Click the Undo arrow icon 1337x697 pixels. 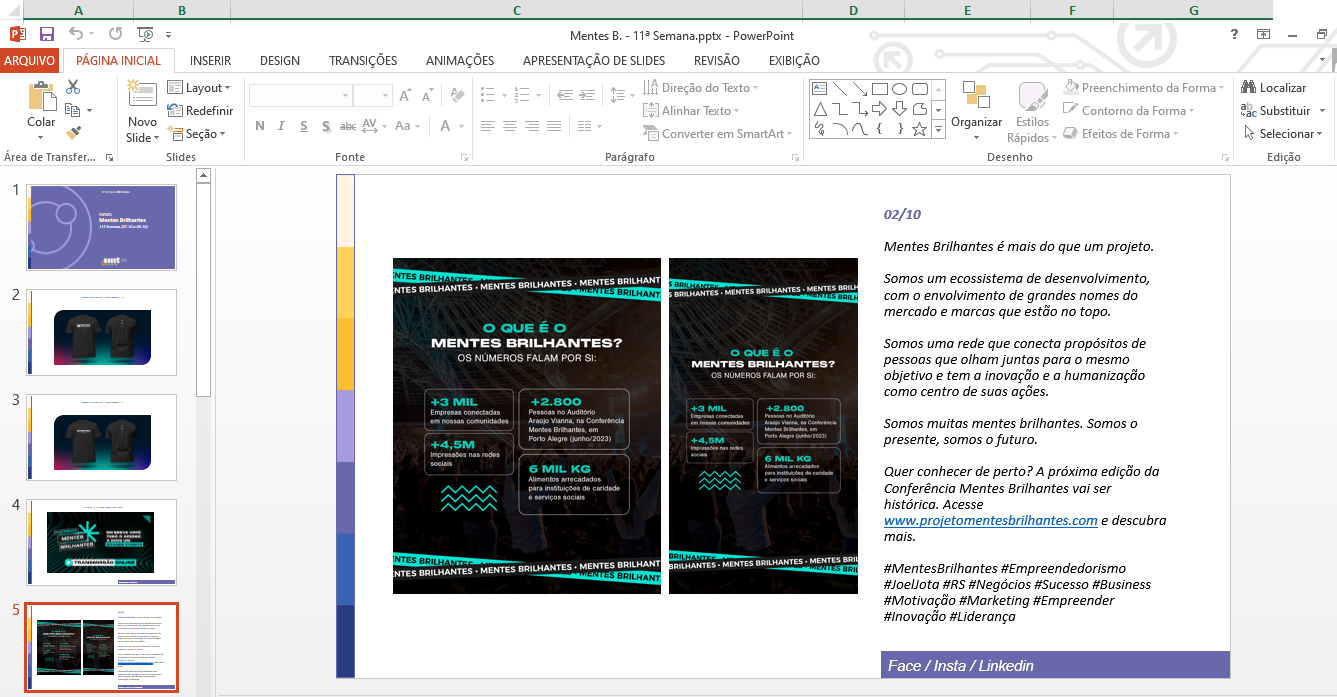77,34
